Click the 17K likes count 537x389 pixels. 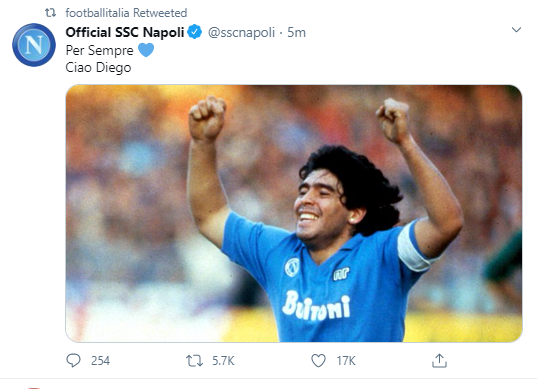[x=346, y=361]
